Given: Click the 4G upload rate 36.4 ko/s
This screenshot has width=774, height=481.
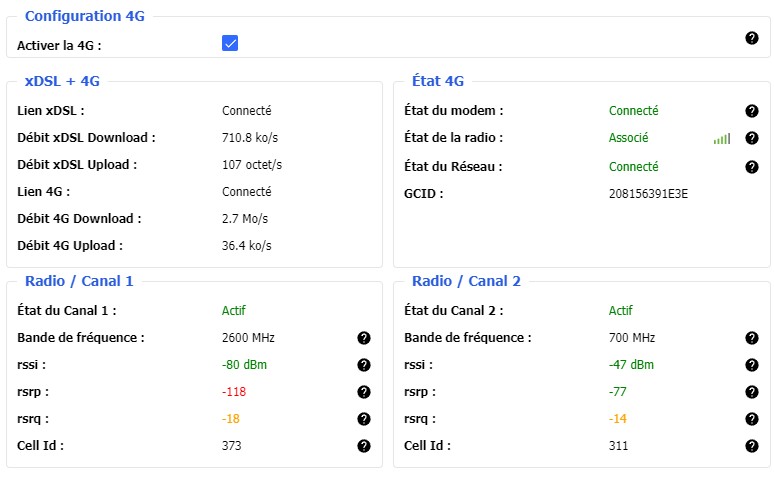Looking at the screenshot, I should 247,245.
